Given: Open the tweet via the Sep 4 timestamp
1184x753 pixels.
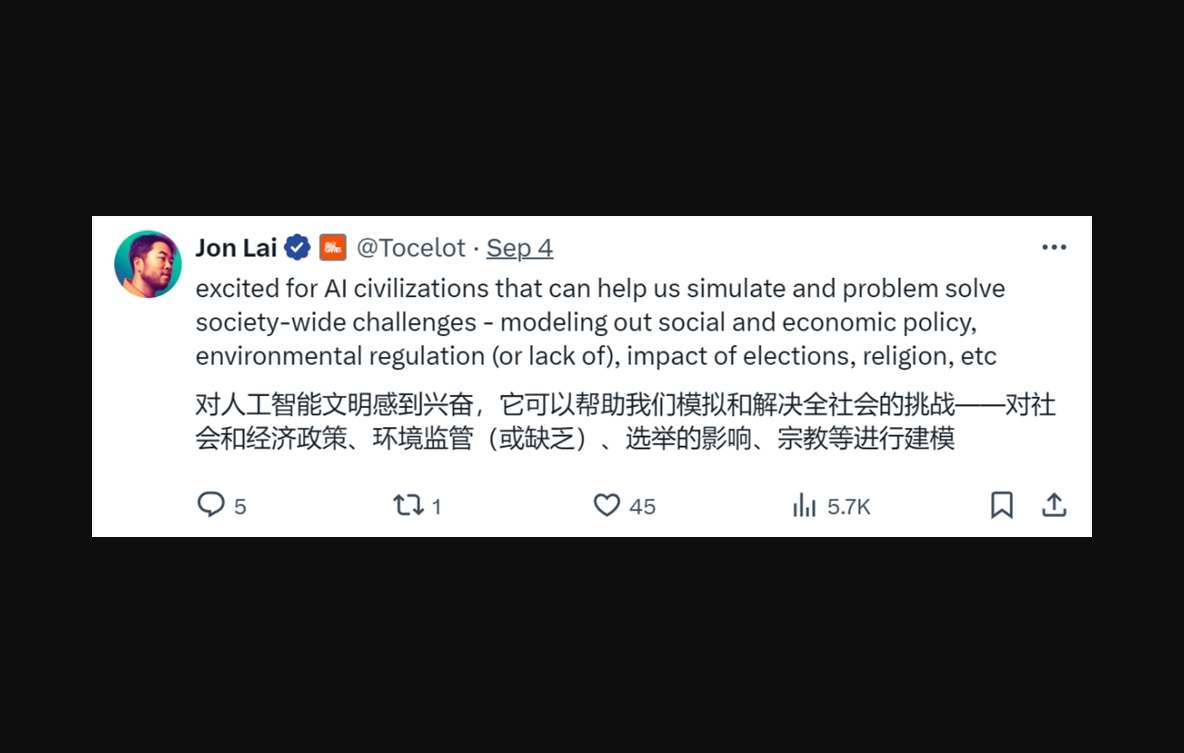Looking at the screenshot, I should [519, 247].
